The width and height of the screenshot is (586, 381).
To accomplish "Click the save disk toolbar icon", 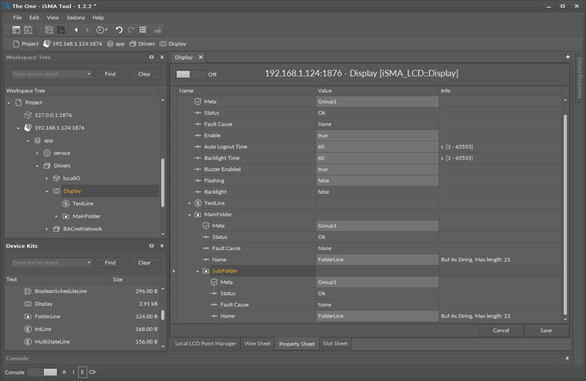I will click(28, 30).
